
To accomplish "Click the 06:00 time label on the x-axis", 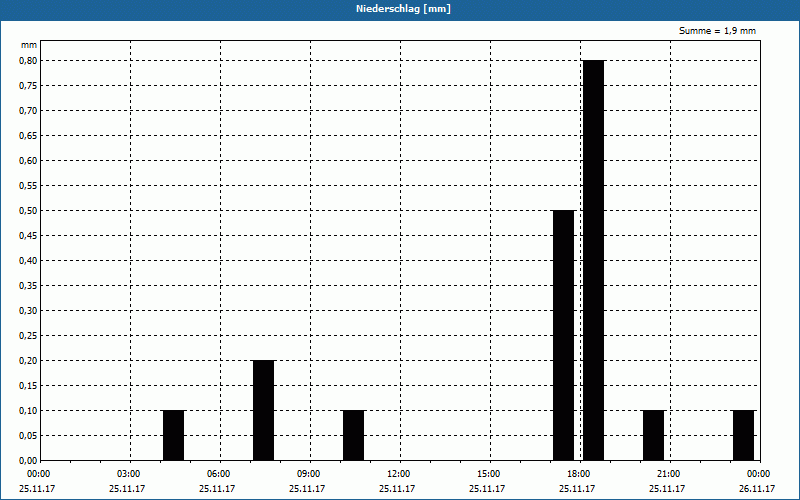I will (x=219, y=474).
